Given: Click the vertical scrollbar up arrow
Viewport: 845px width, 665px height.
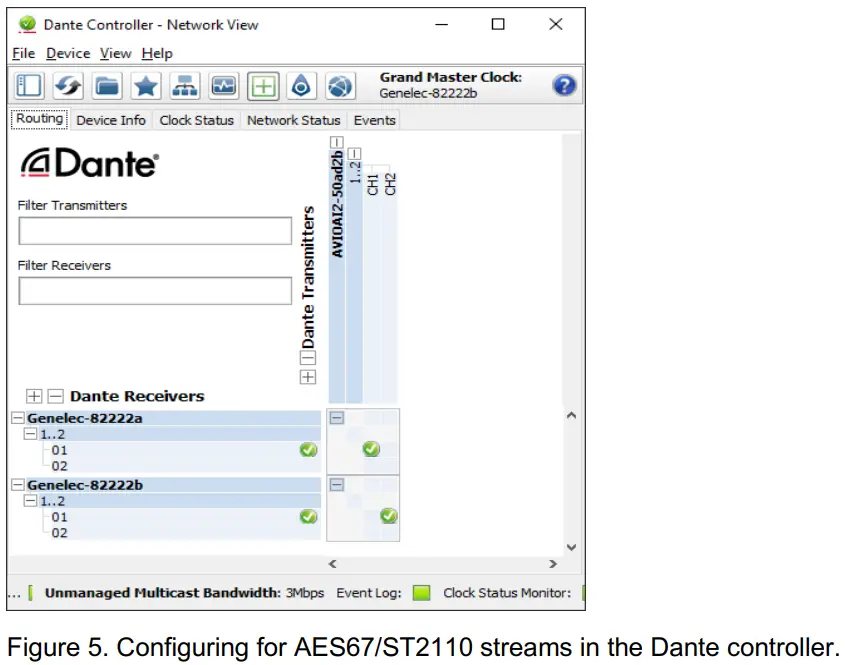Looking at the screenshot, I should (x=572, y=415).
